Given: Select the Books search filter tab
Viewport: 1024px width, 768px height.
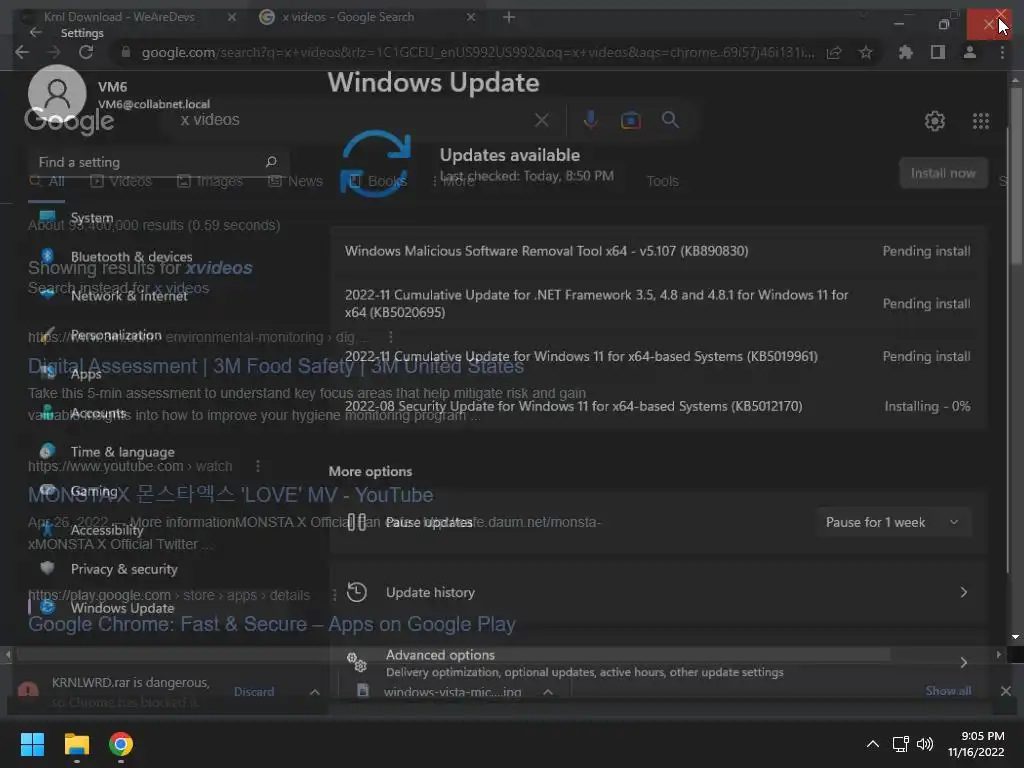Looking at the screenshot, I should 378,181.
